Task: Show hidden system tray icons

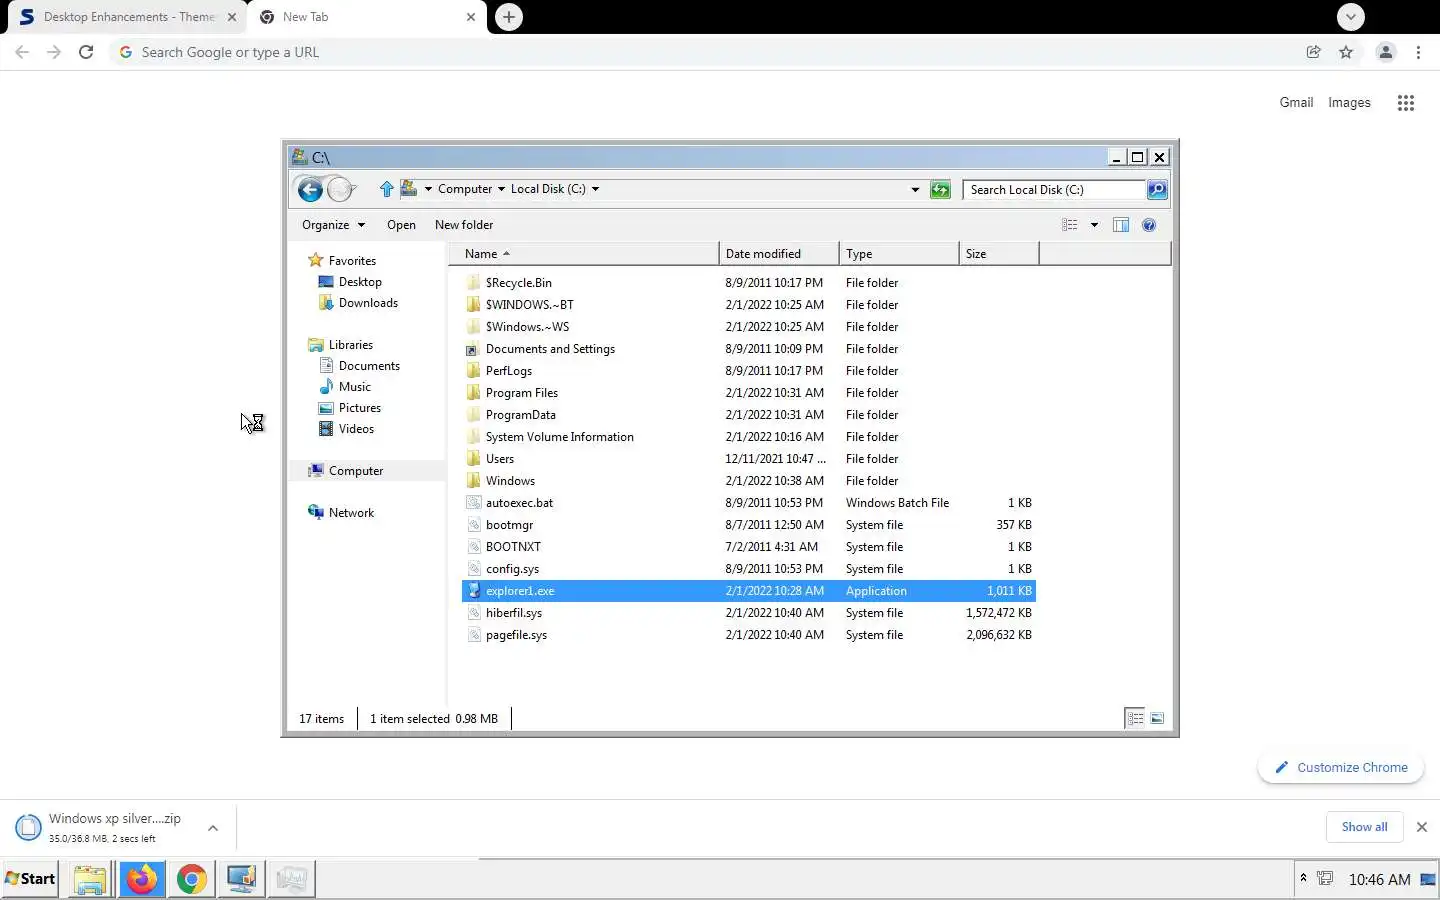Action: (x=1303, y=878)
